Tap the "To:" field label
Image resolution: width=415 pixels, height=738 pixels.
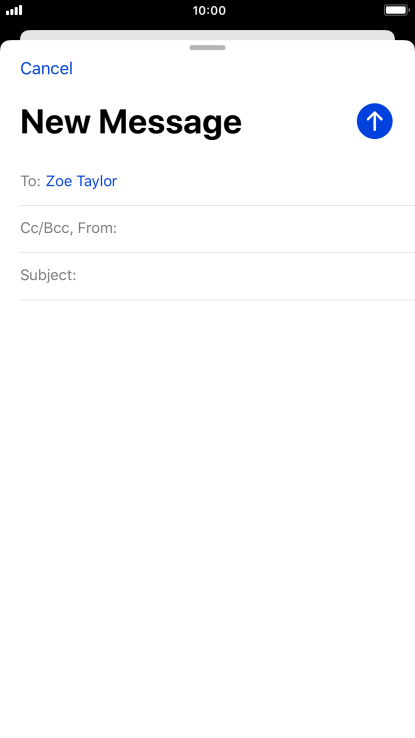coord(30,181)
